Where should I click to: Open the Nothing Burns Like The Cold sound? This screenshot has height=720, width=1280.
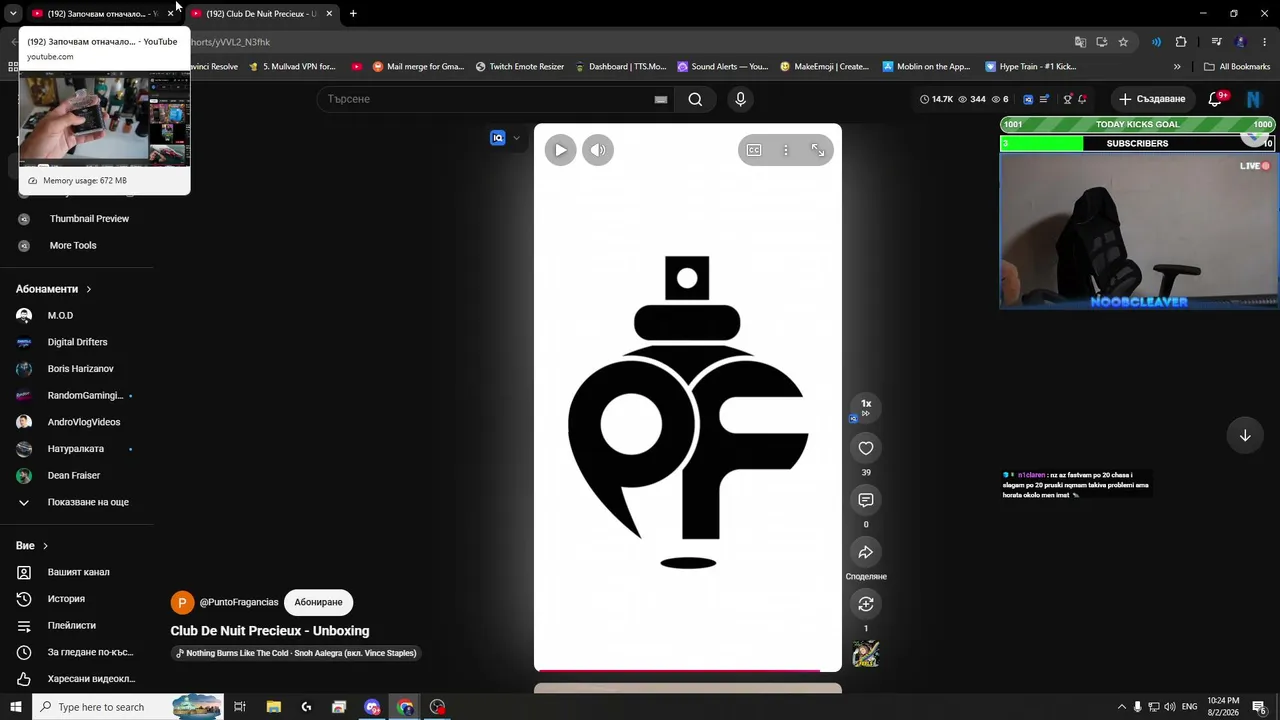click(x=296, y=653)
